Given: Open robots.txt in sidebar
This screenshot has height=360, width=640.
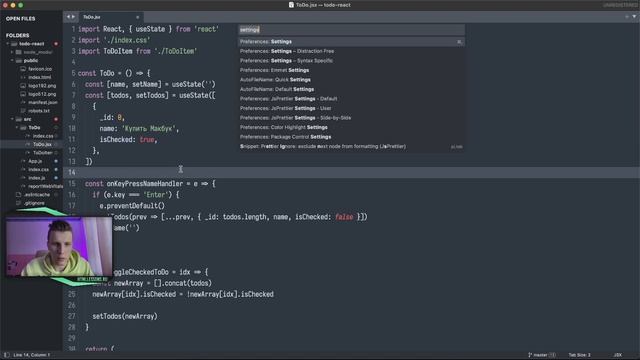Looking at the screenshot, I should [x=39, y=111].
